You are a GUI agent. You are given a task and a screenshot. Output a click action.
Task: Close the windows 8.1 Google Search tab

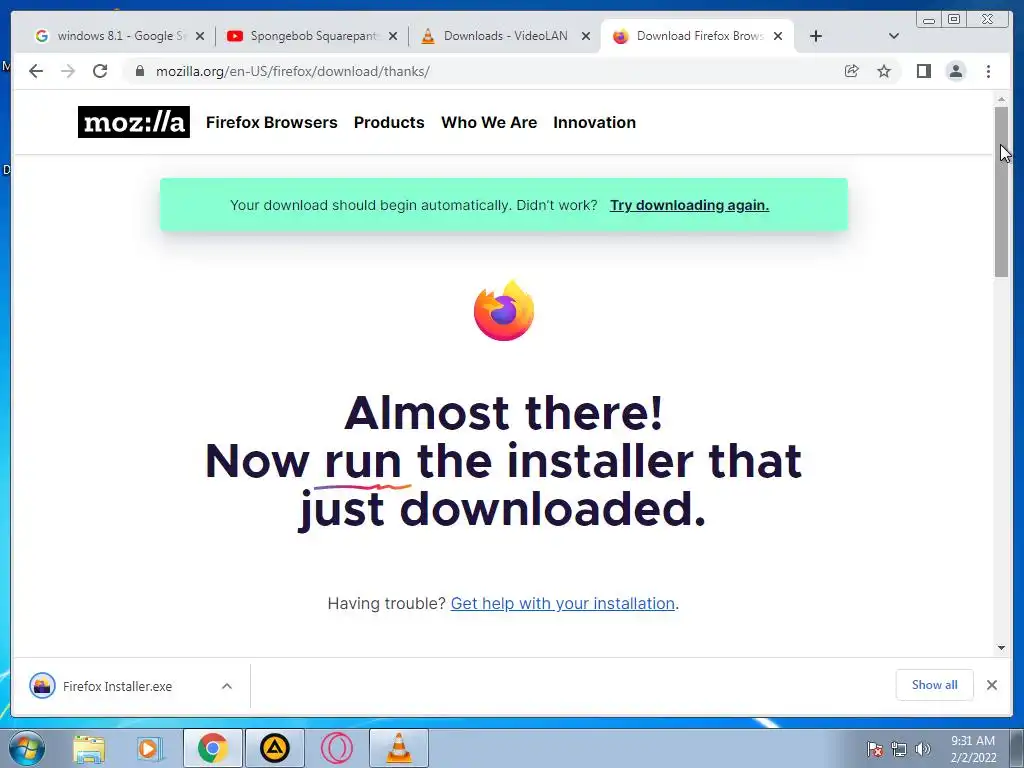click(200, 36)
